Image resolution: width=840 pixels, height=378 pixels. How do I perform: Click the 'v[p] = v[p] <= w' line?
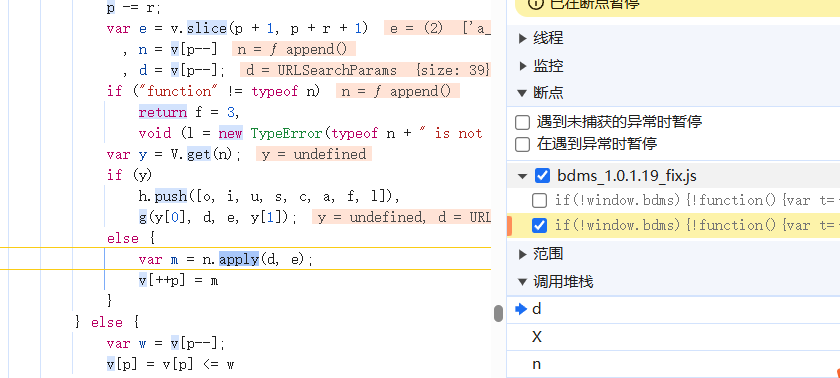[170, 365]
